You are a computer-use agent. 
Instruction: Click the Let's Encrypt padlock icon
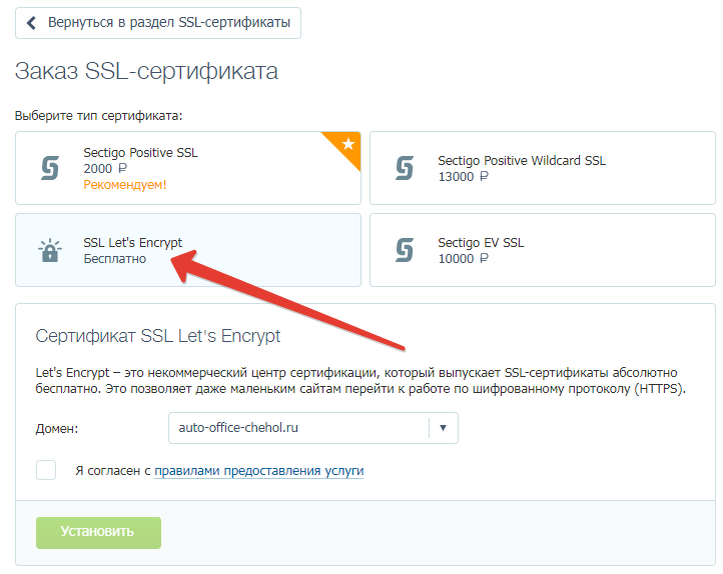pyautogui.click(x=50, y=250)
